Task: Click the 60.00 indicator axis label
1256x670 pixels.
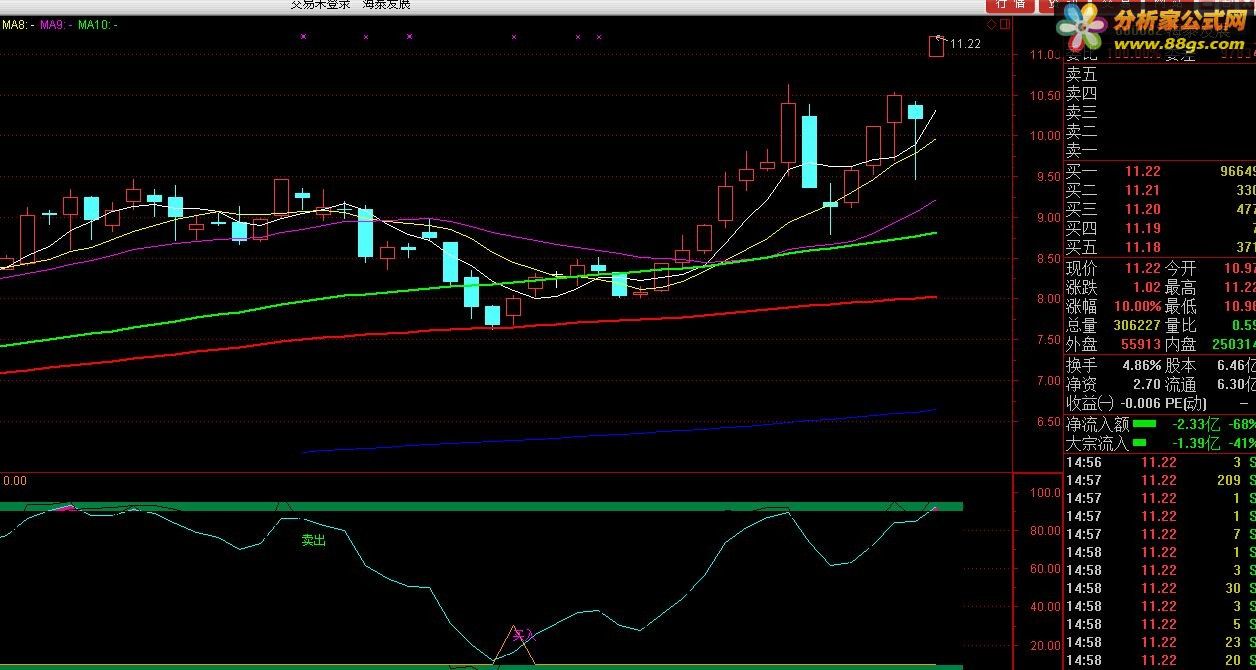Action: pos(1044,569)
